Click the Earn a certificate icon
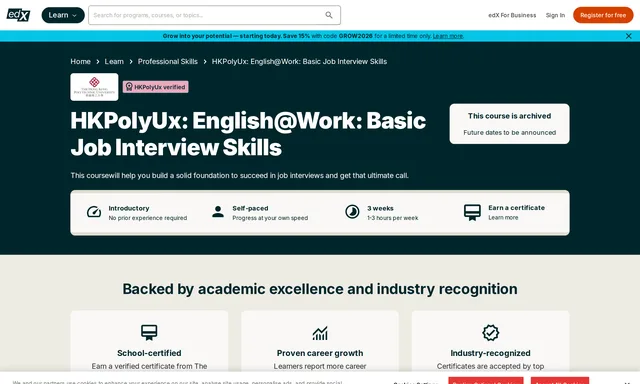The image size is (640, 384). pyautogui.click(x=472, y=212)
